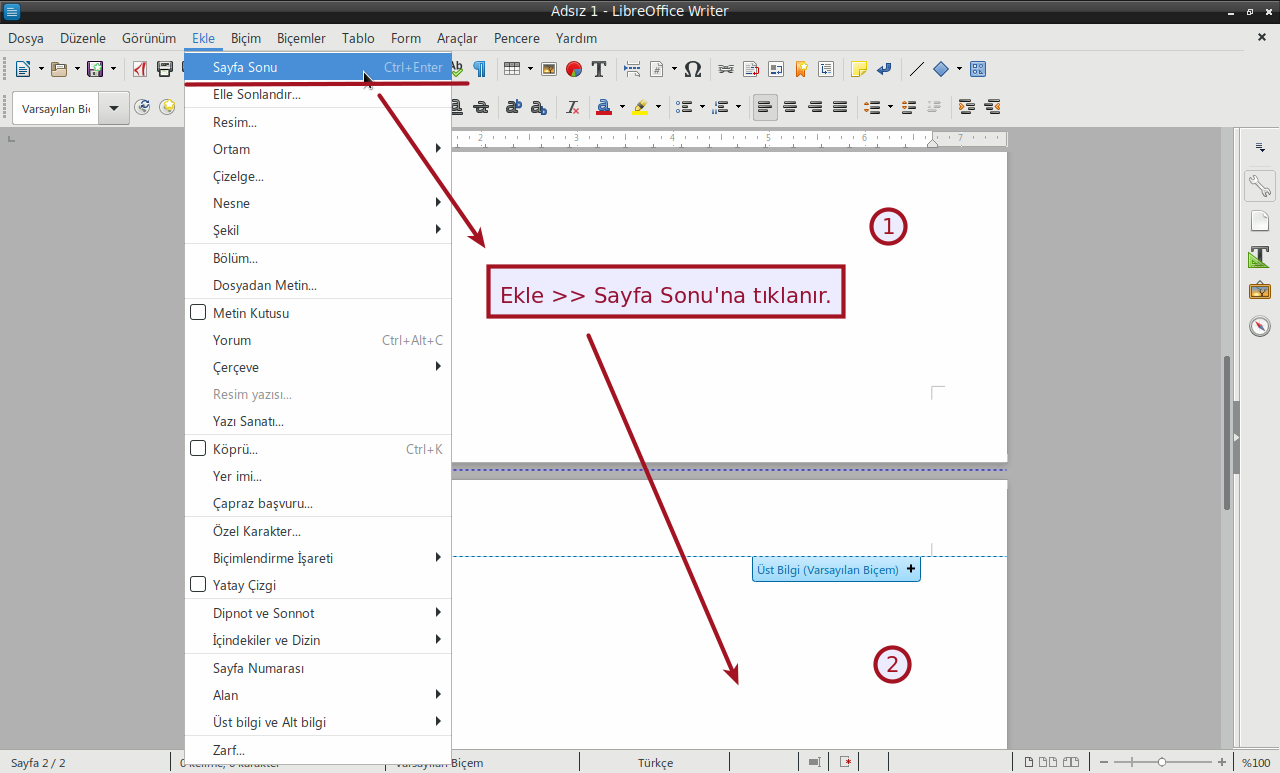Expand the Çerçeve submenu

click(x=318, y=367)
